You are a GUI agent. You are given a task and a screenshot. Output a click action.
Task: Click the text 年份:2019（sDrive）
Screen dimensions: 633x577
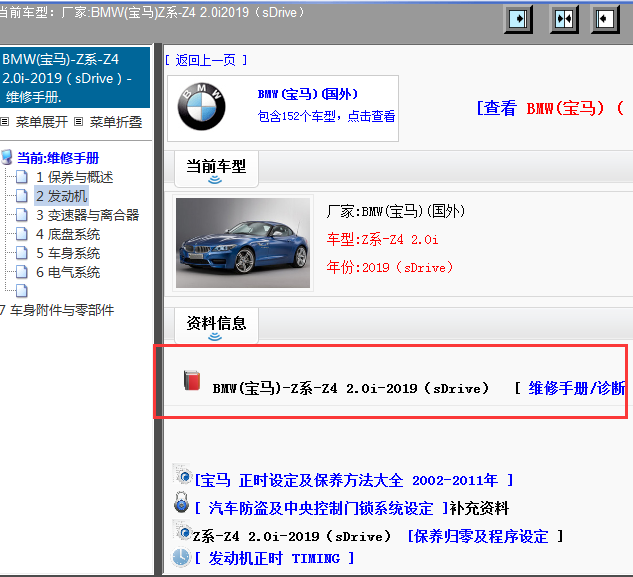click(x=390, y=267)
